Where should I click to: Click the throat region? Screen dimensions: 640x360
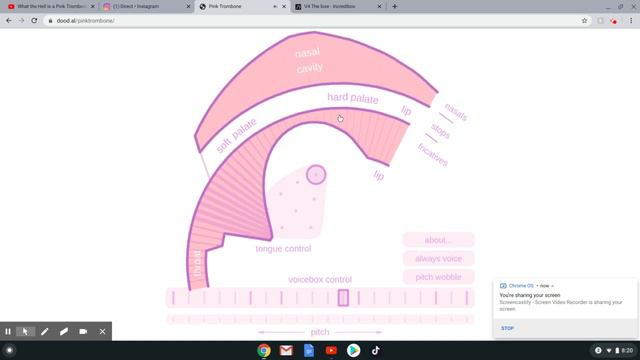[198, 263]
